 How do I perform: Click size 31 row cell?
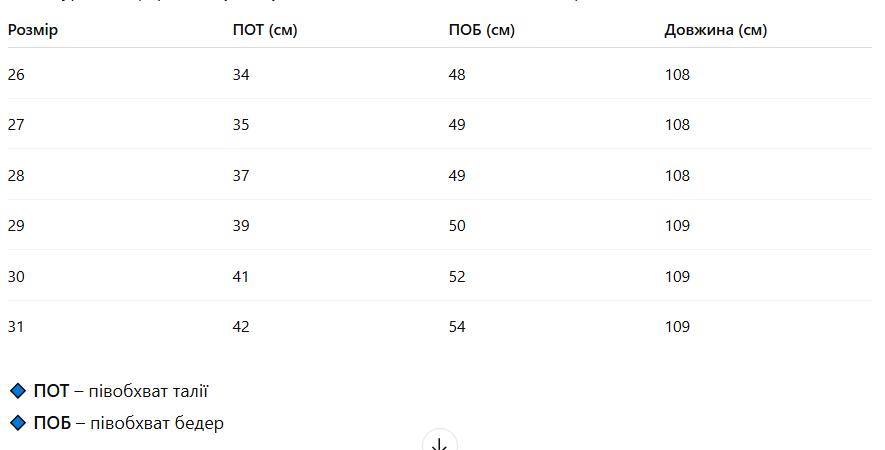pos(16,327)
